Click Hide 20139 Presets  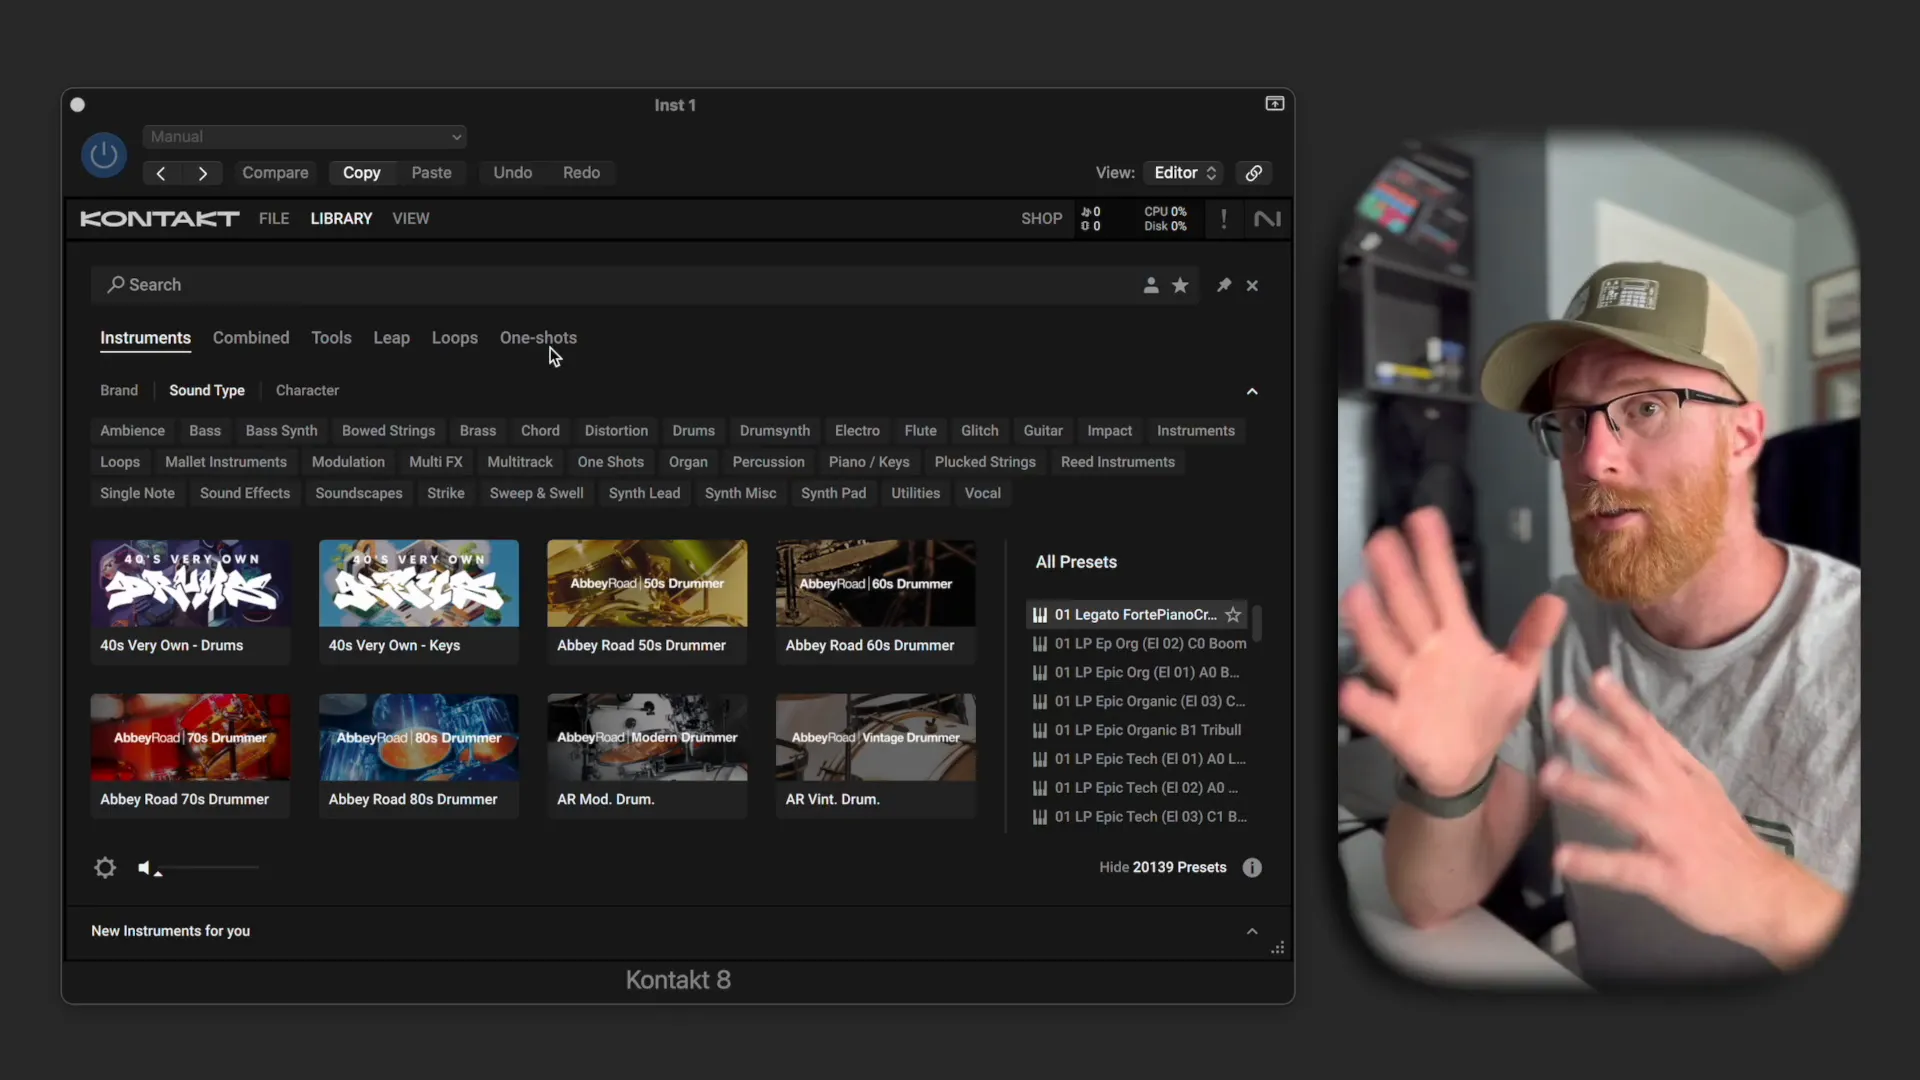[1162, 868]
